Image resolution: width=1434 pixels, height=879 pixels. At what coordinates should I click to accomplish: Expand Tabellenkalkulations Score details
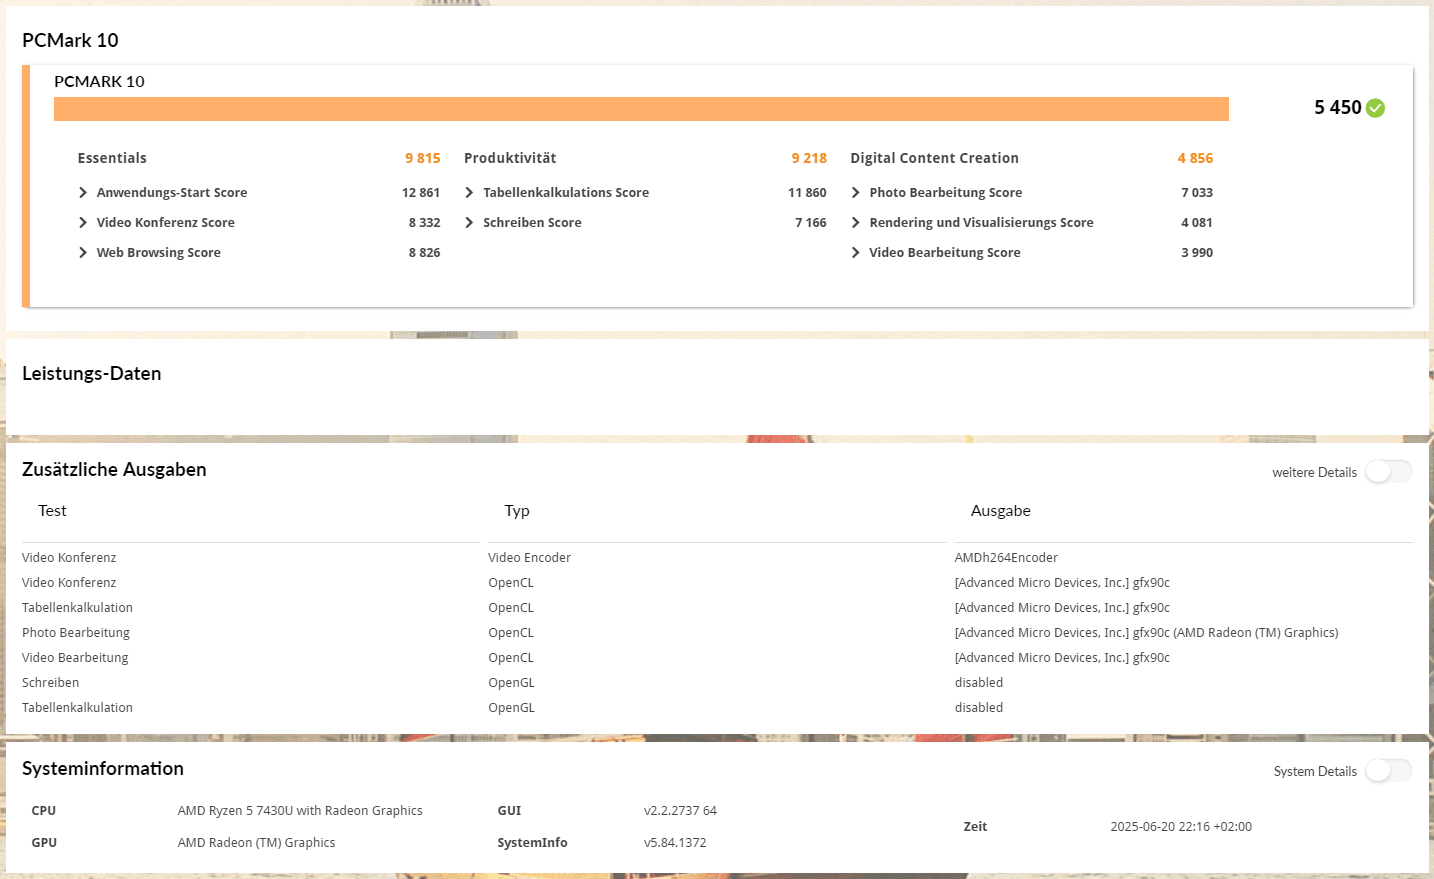click(x=469, y=193)
